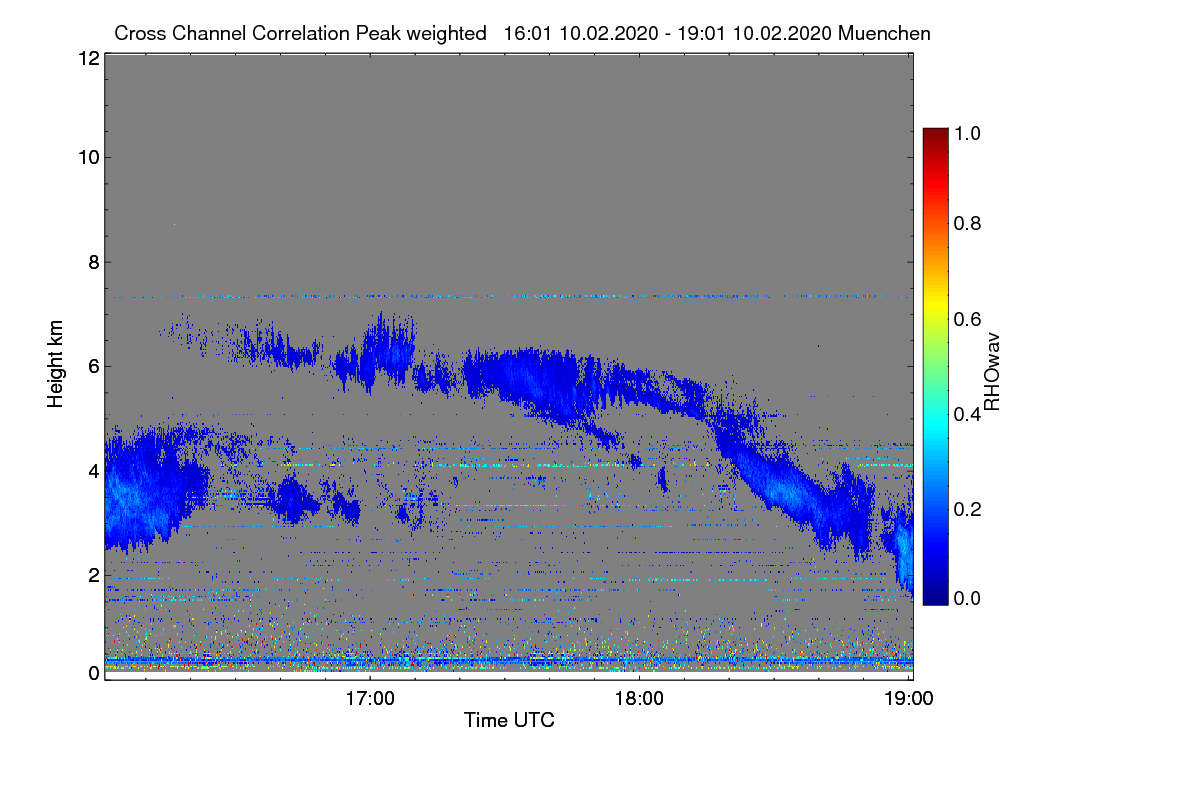Click the colorbar value 0.8
Viewport: 1200px width, 800px height.
pyautogui.click(x=967, y=224)
